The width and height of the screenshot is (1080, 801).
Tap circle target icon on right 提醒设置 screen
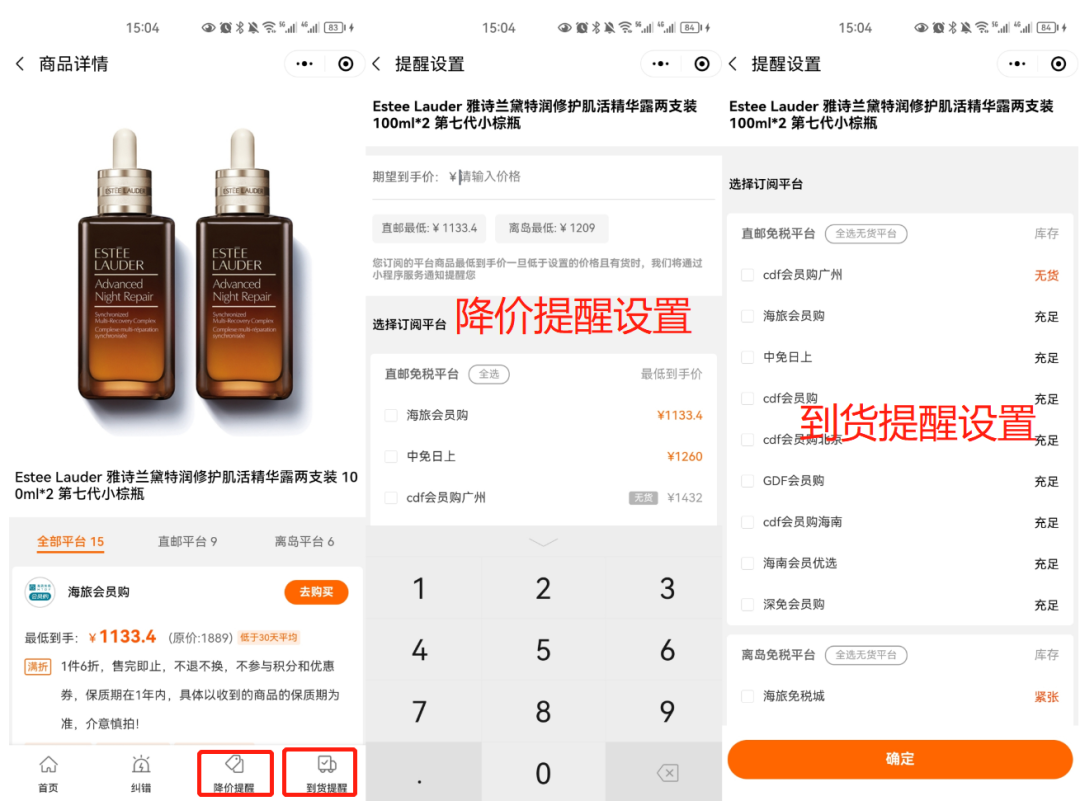(1059, 64)
